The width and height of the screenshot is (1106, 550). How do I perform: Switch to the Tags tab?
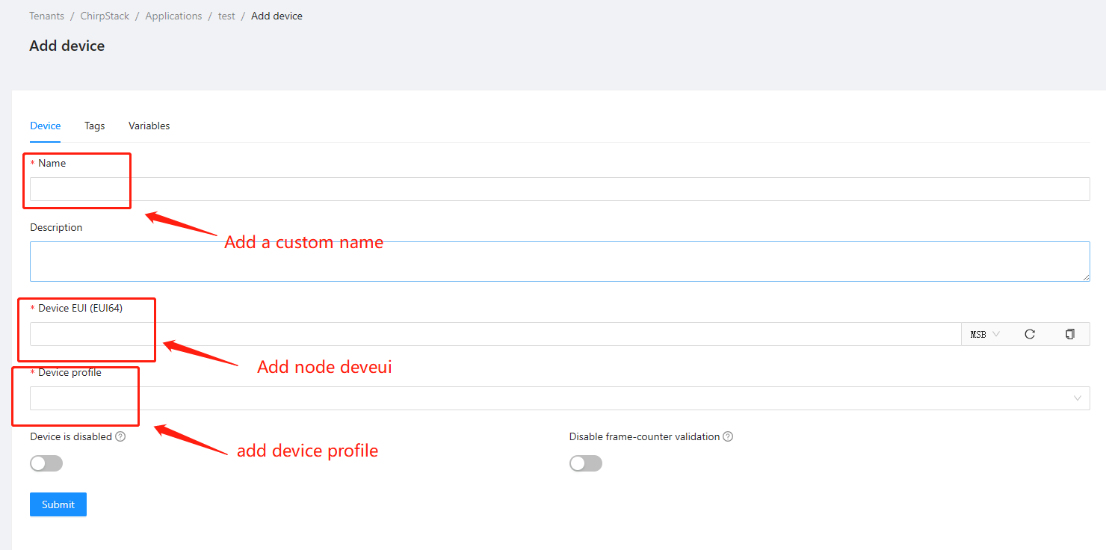pos(94,126)
